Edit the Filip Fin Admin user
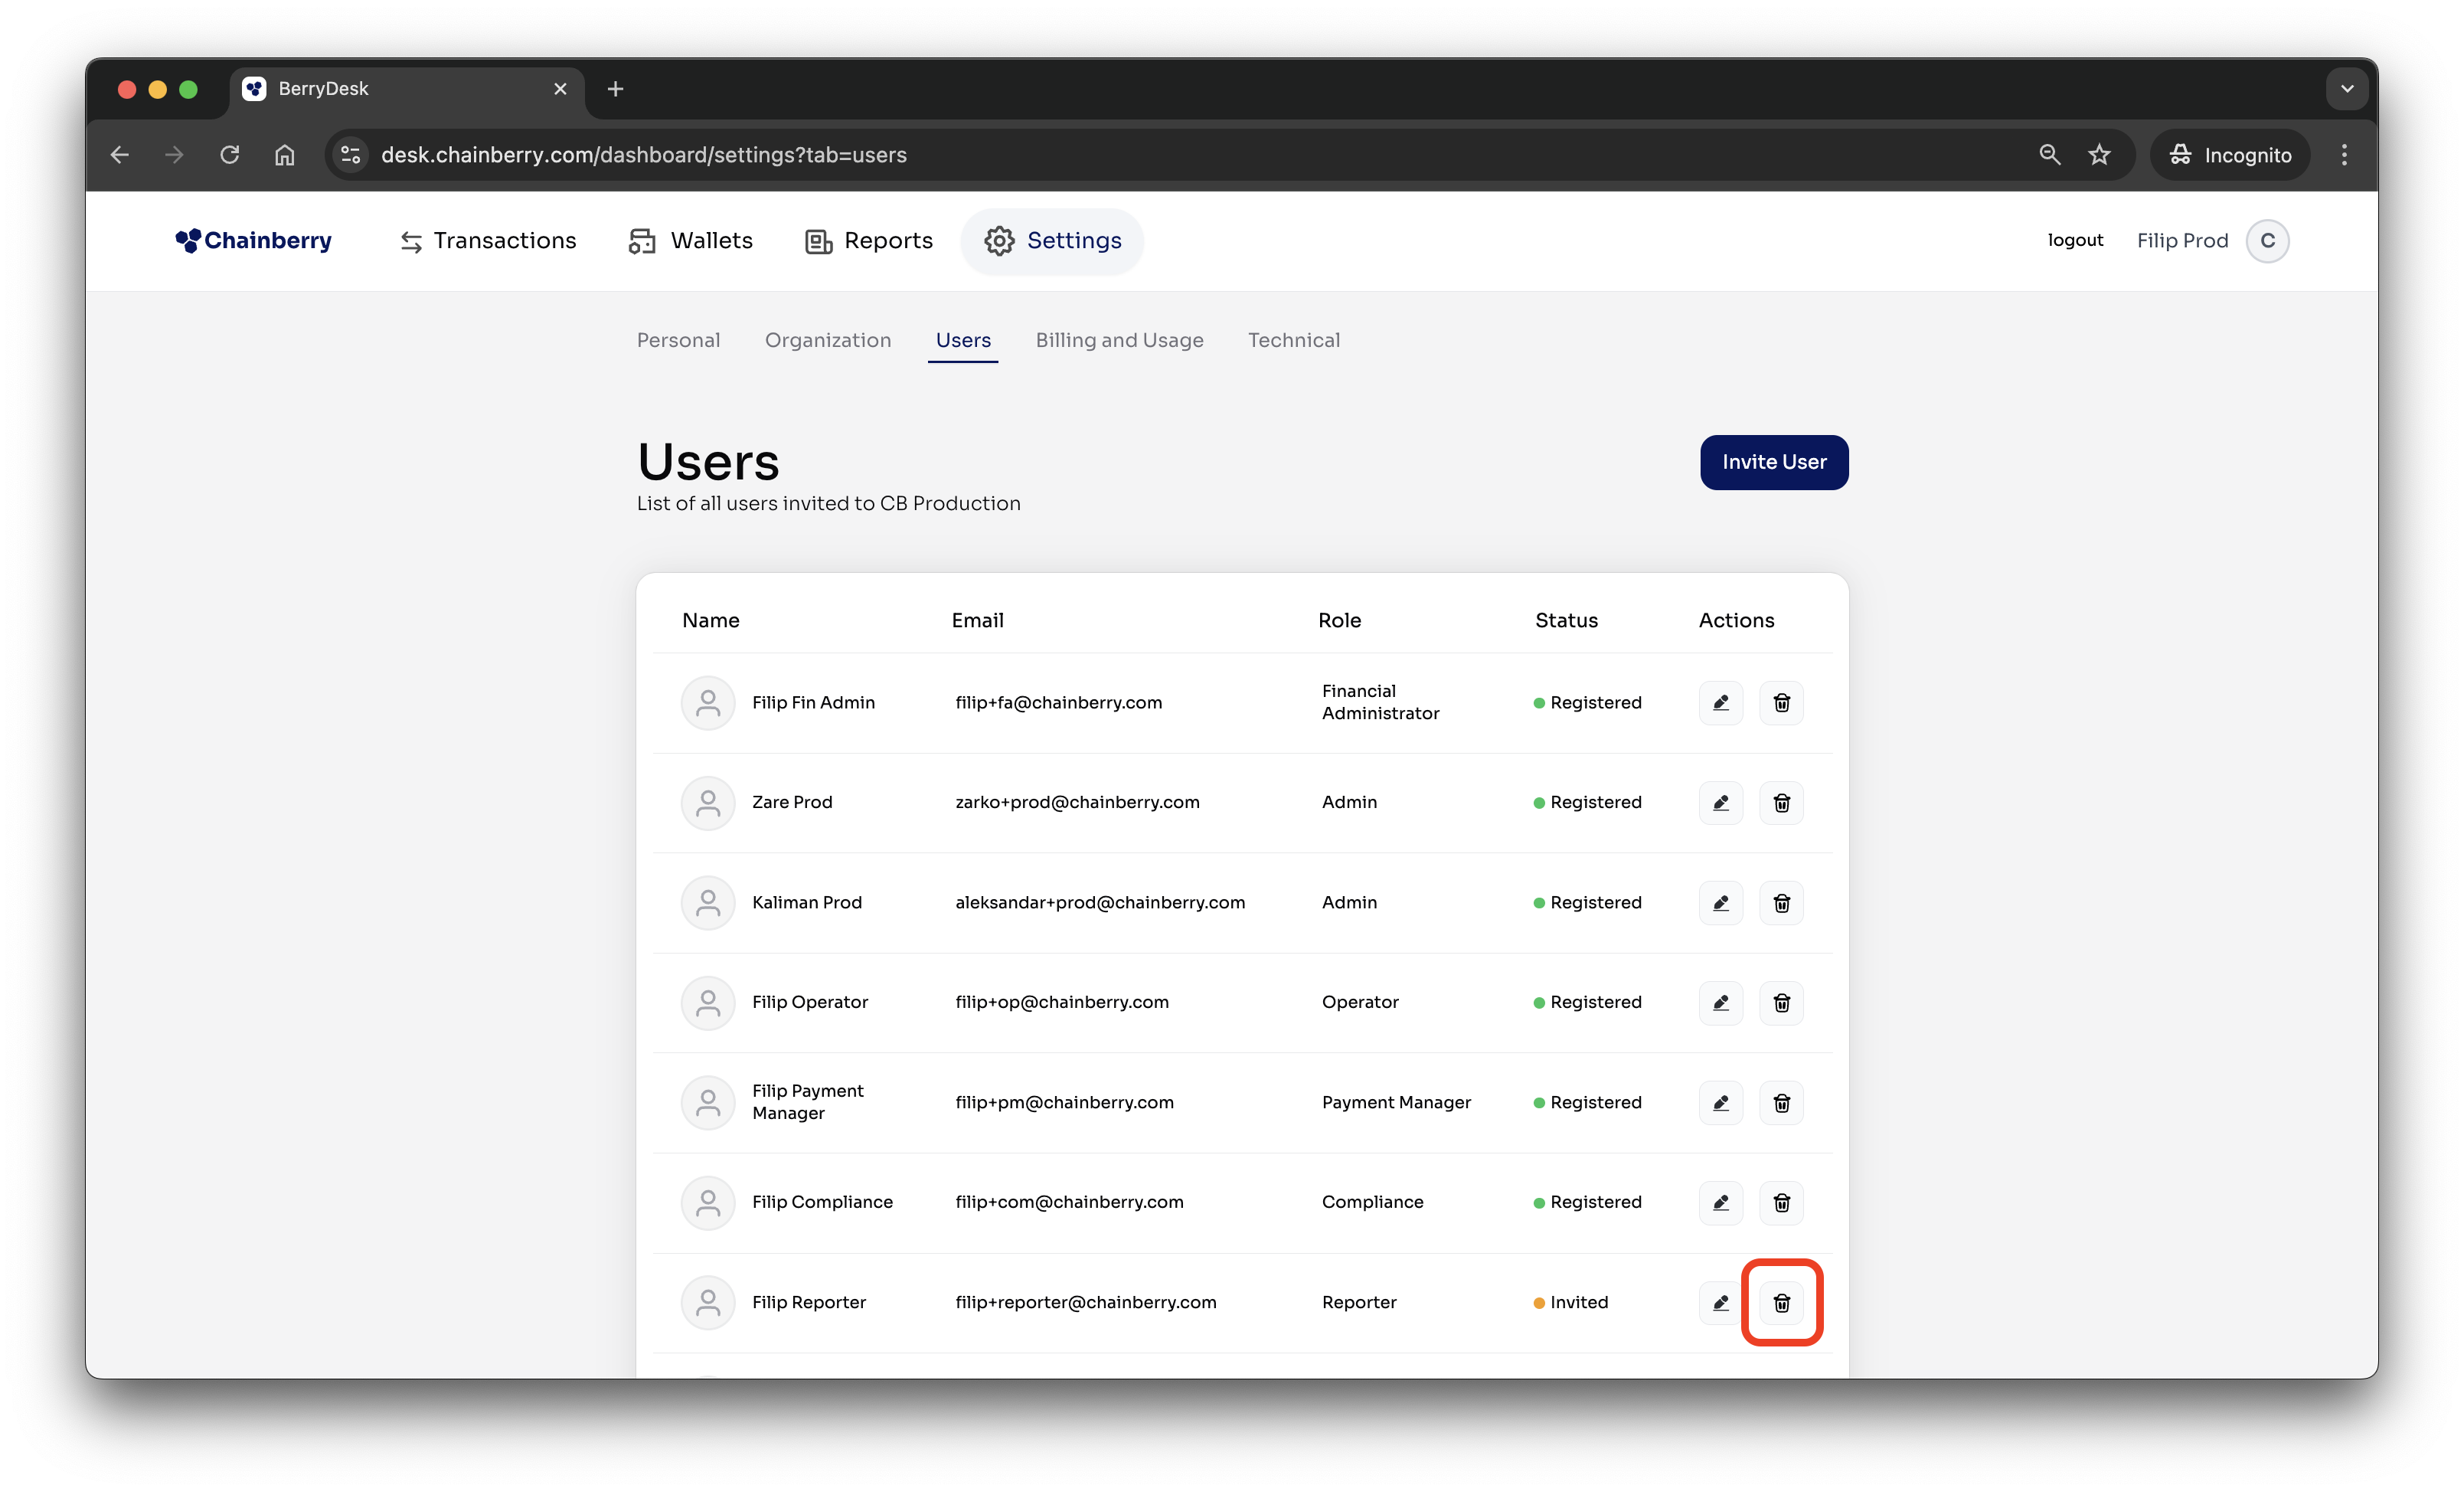The image size is (2464, 1492). [1720, 703]
